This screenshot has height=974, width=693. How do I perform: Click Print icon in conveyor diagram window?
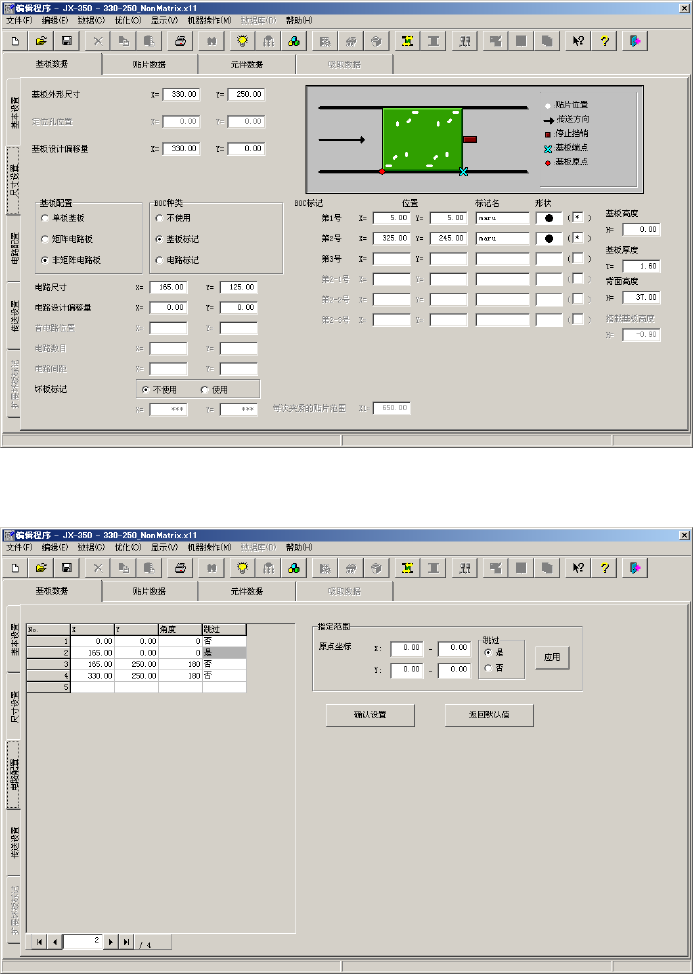(x=181, y=41)
